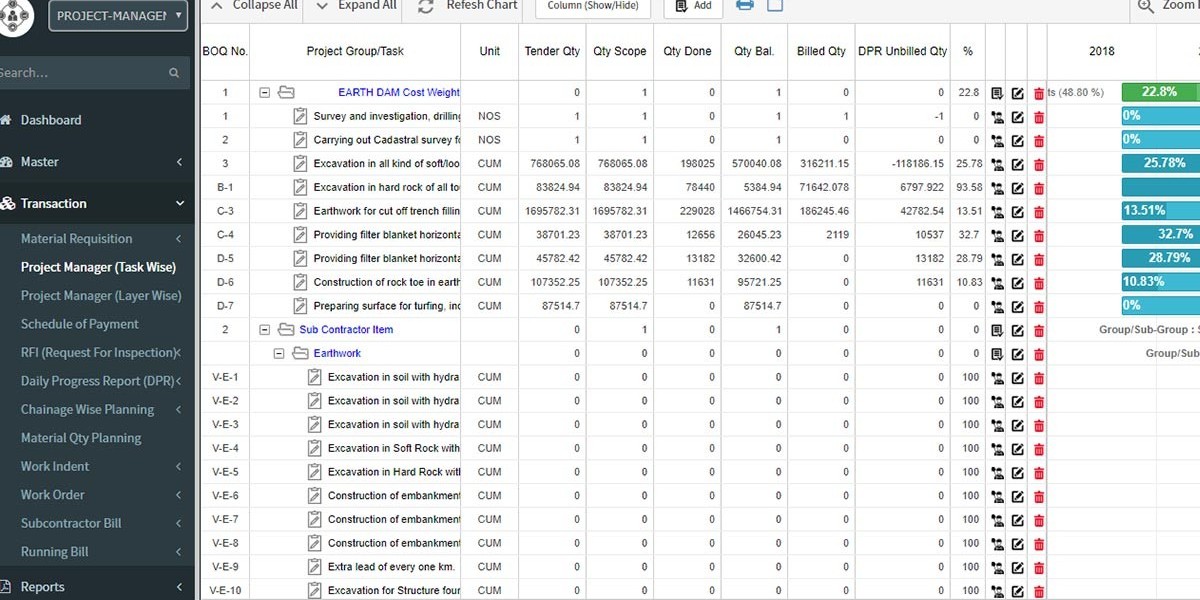Click the Add button in the toolbar
Screen dimensions: 1200x600
(693, 7)
